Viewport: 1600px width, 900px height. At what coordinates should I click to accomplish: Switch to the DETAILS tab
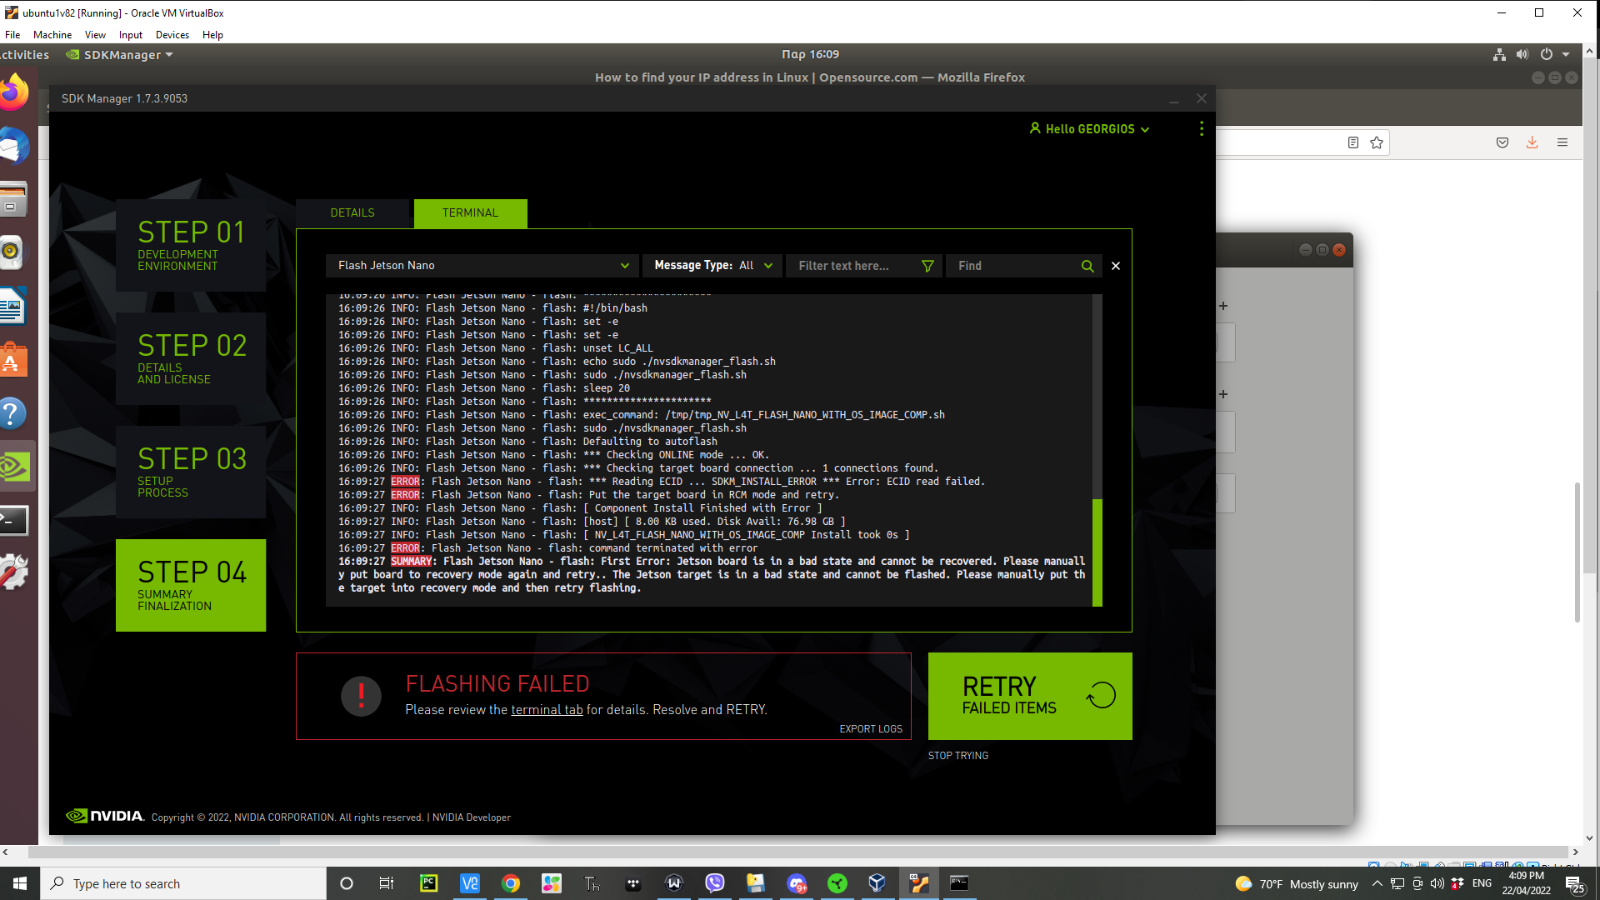click(353, 213)
